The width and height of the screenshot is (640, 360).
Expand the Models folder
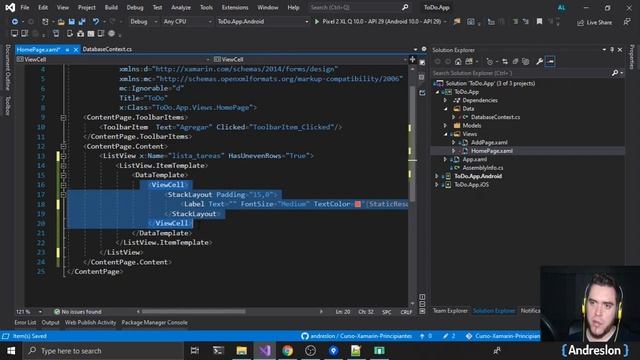tap(445, 126)
